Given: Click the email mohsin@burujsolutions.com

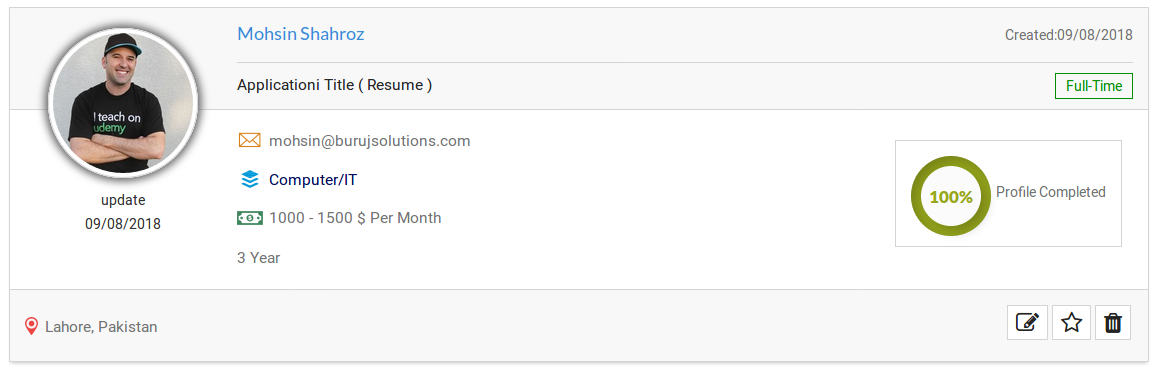Looking at the screenshot, I should point(369,141).
